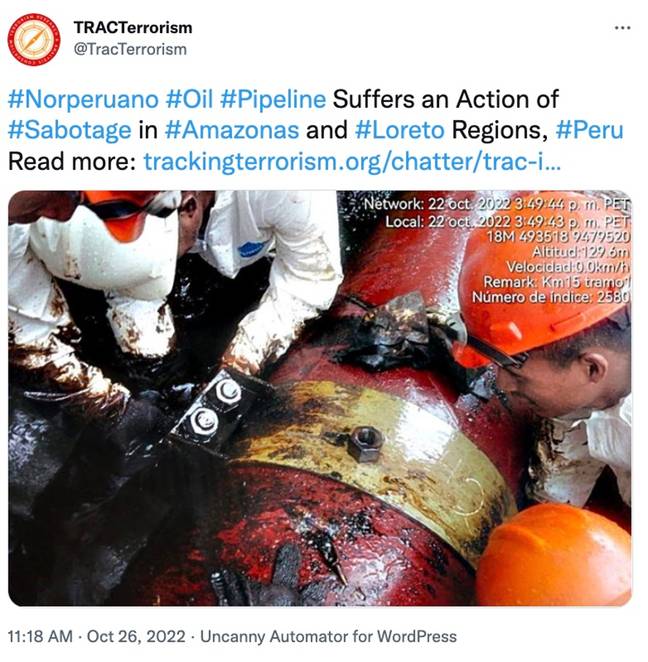The height and width of the screenshot is (662, 648).
Task: Open the three-dot more options menu
Action: [622, 28]
